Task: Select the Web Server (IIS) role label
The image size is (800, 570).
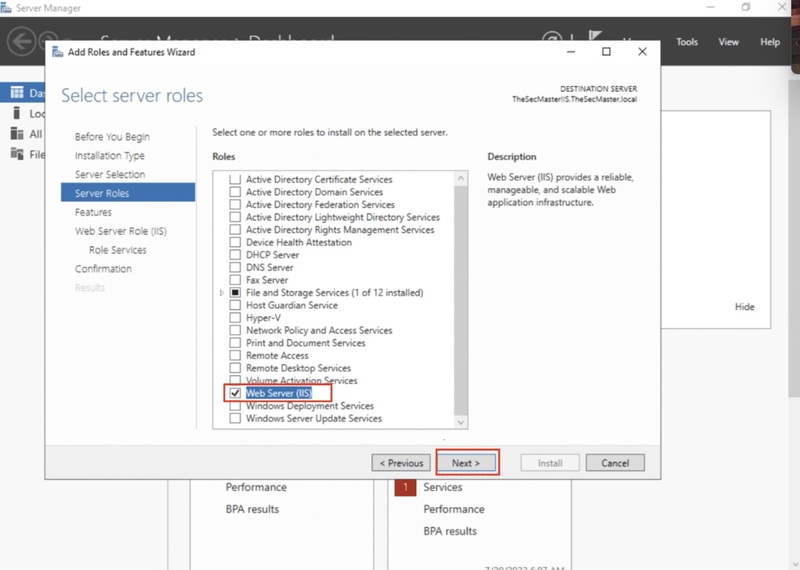Action: tap(279, 393)
